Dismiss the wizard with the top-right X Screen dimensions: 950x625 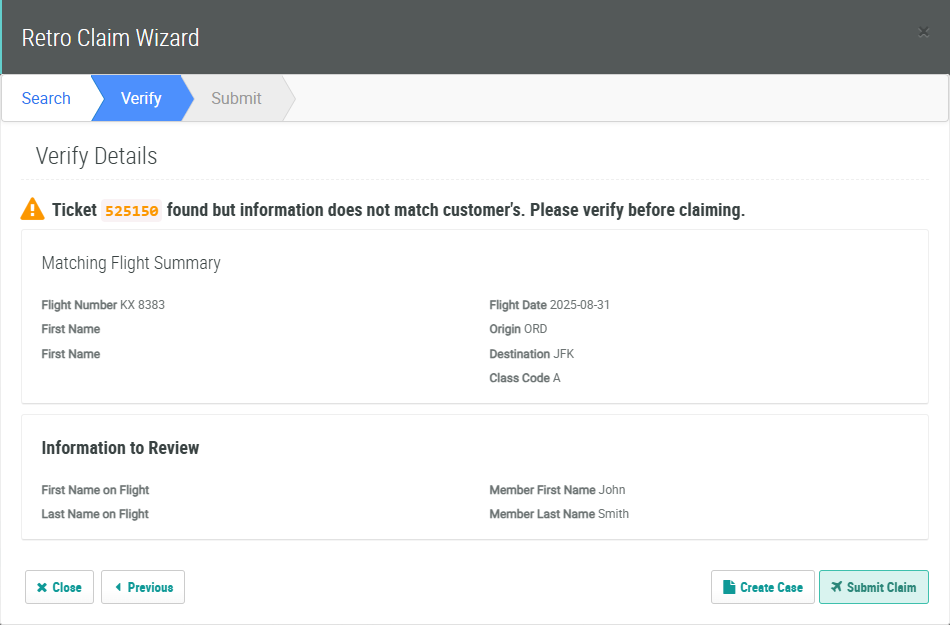pyautogui.click(x=923, y=32)
